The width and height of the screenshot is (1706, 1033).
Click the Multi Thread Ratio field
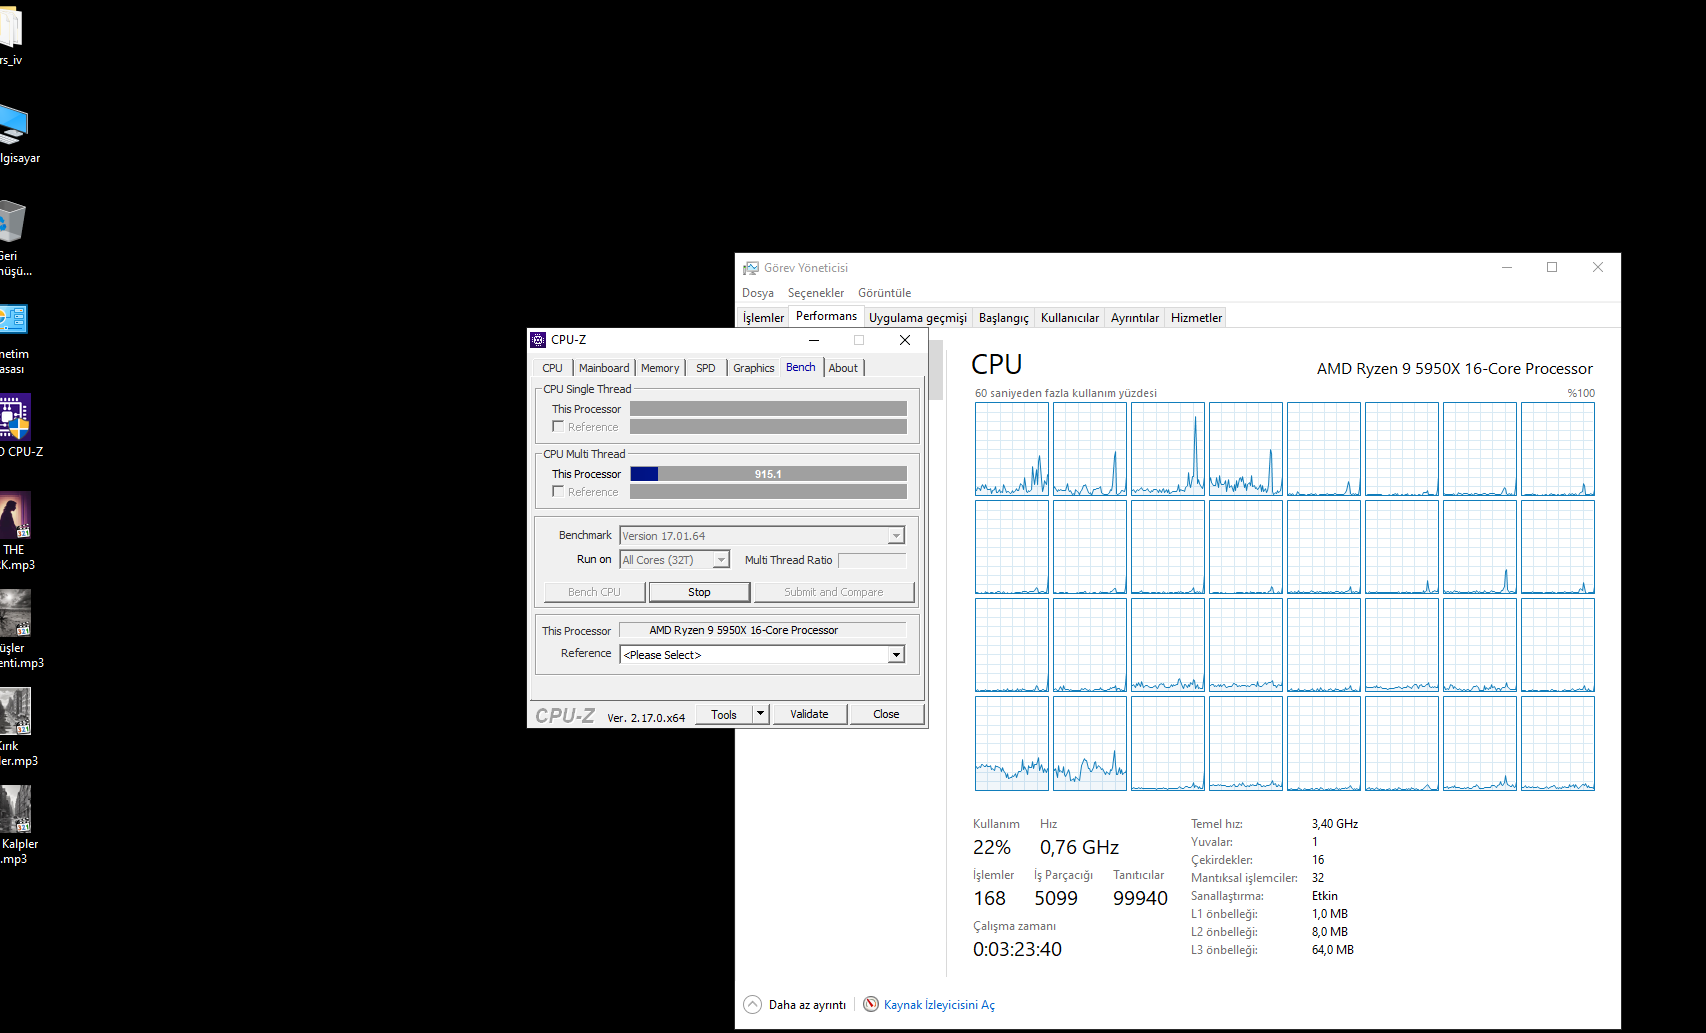(872, 560)
